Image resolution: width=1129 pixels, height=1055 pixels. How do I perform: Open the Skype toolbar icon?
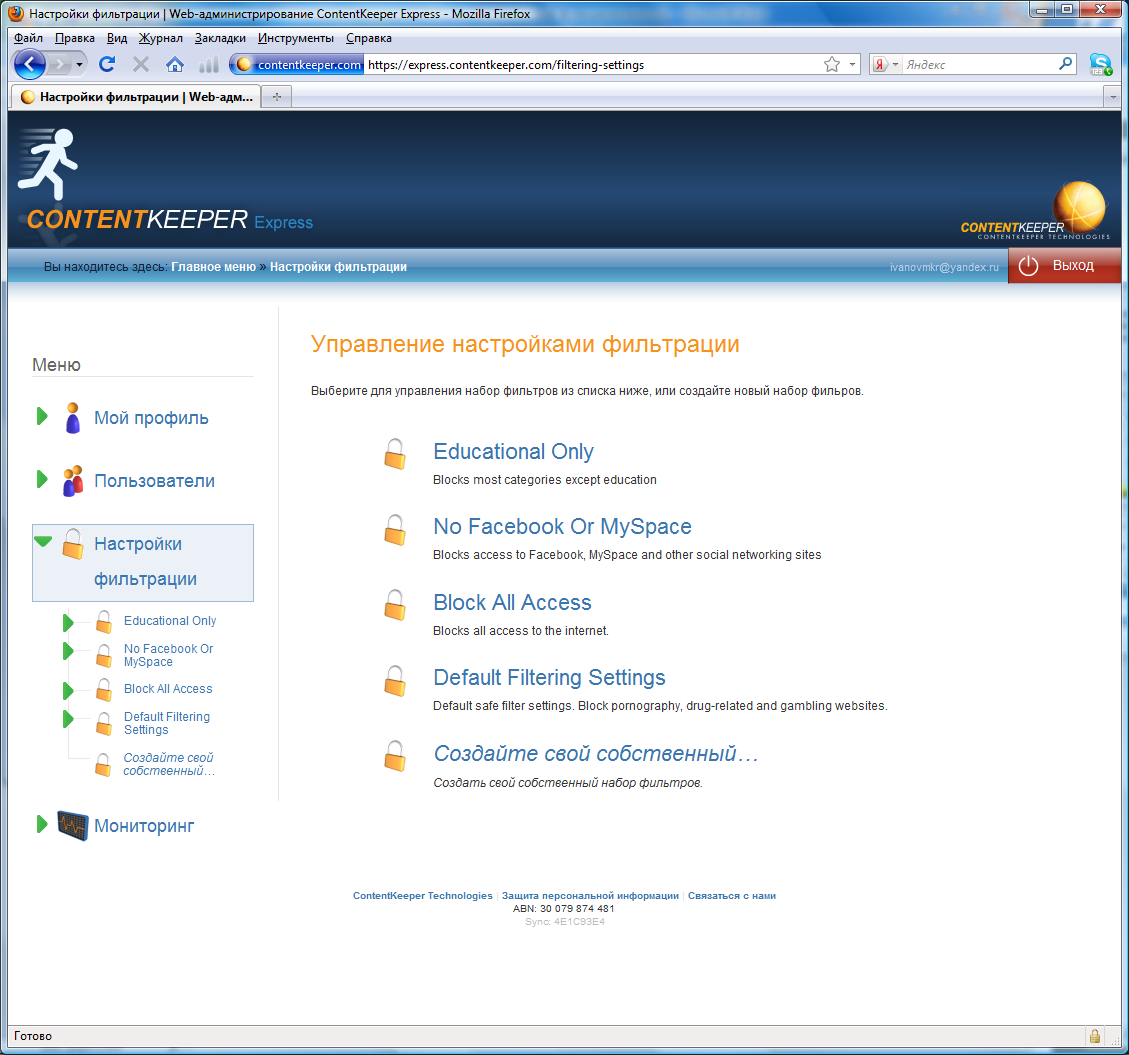[1100, 64]
